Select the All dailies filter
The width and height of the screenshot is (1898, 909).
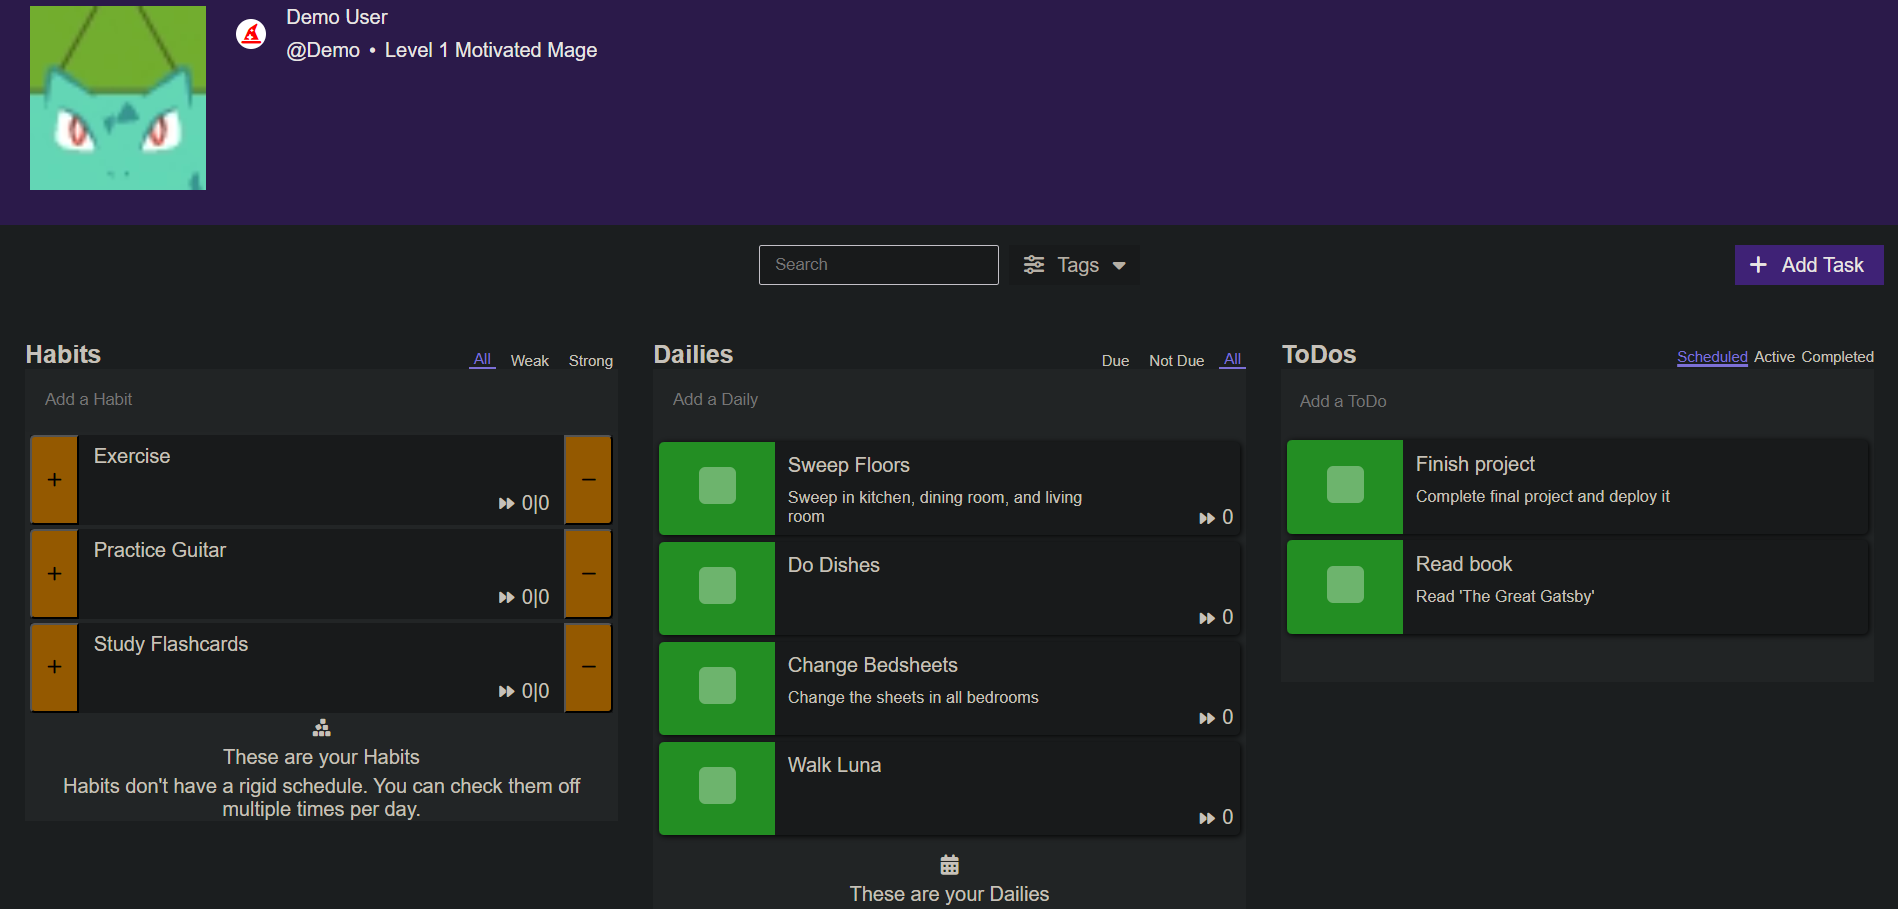pos(1232,359)
